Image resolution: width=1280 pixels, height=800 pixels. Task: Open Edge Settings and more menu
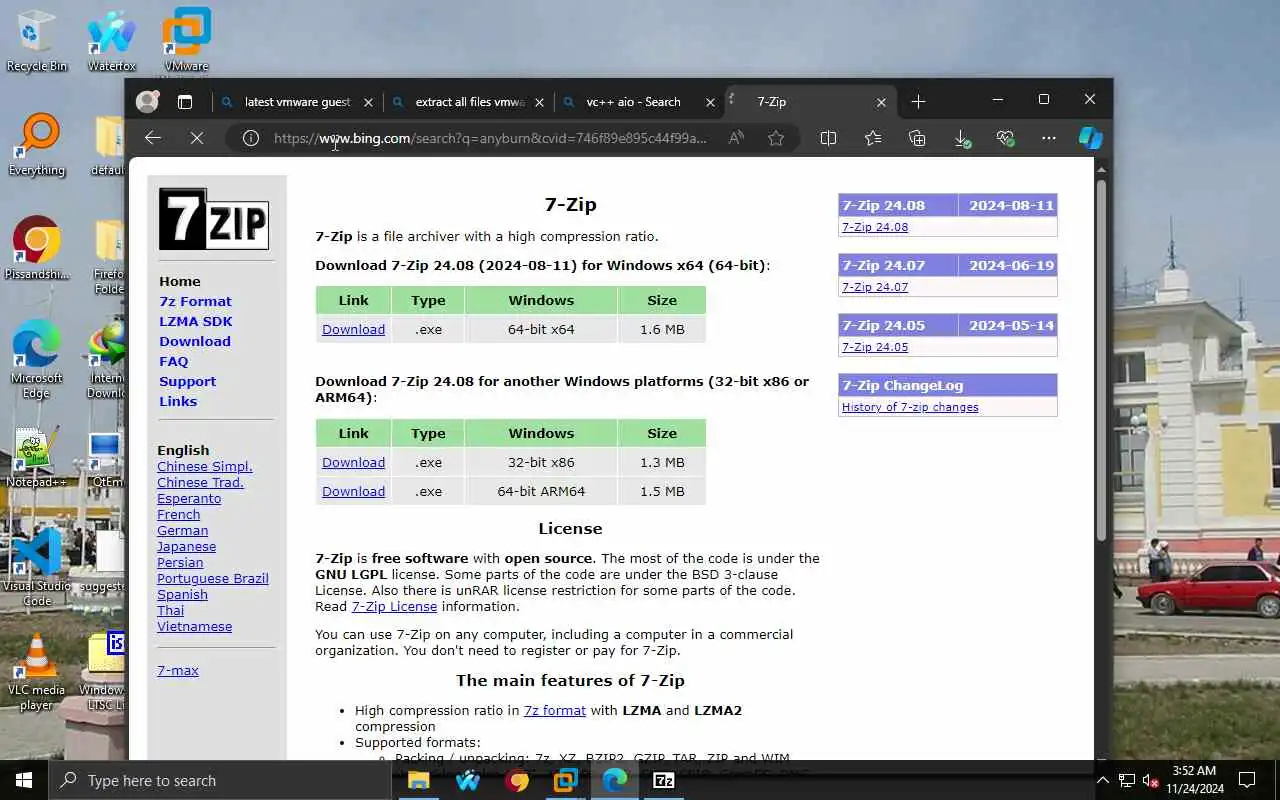click(1048, 138)
